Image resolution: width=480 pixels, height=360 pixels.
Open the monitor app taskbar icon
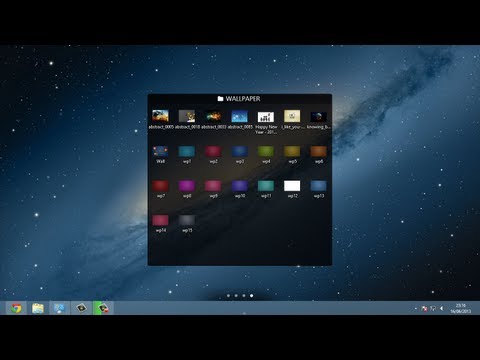pyautogui.click(x=59, y=308)
